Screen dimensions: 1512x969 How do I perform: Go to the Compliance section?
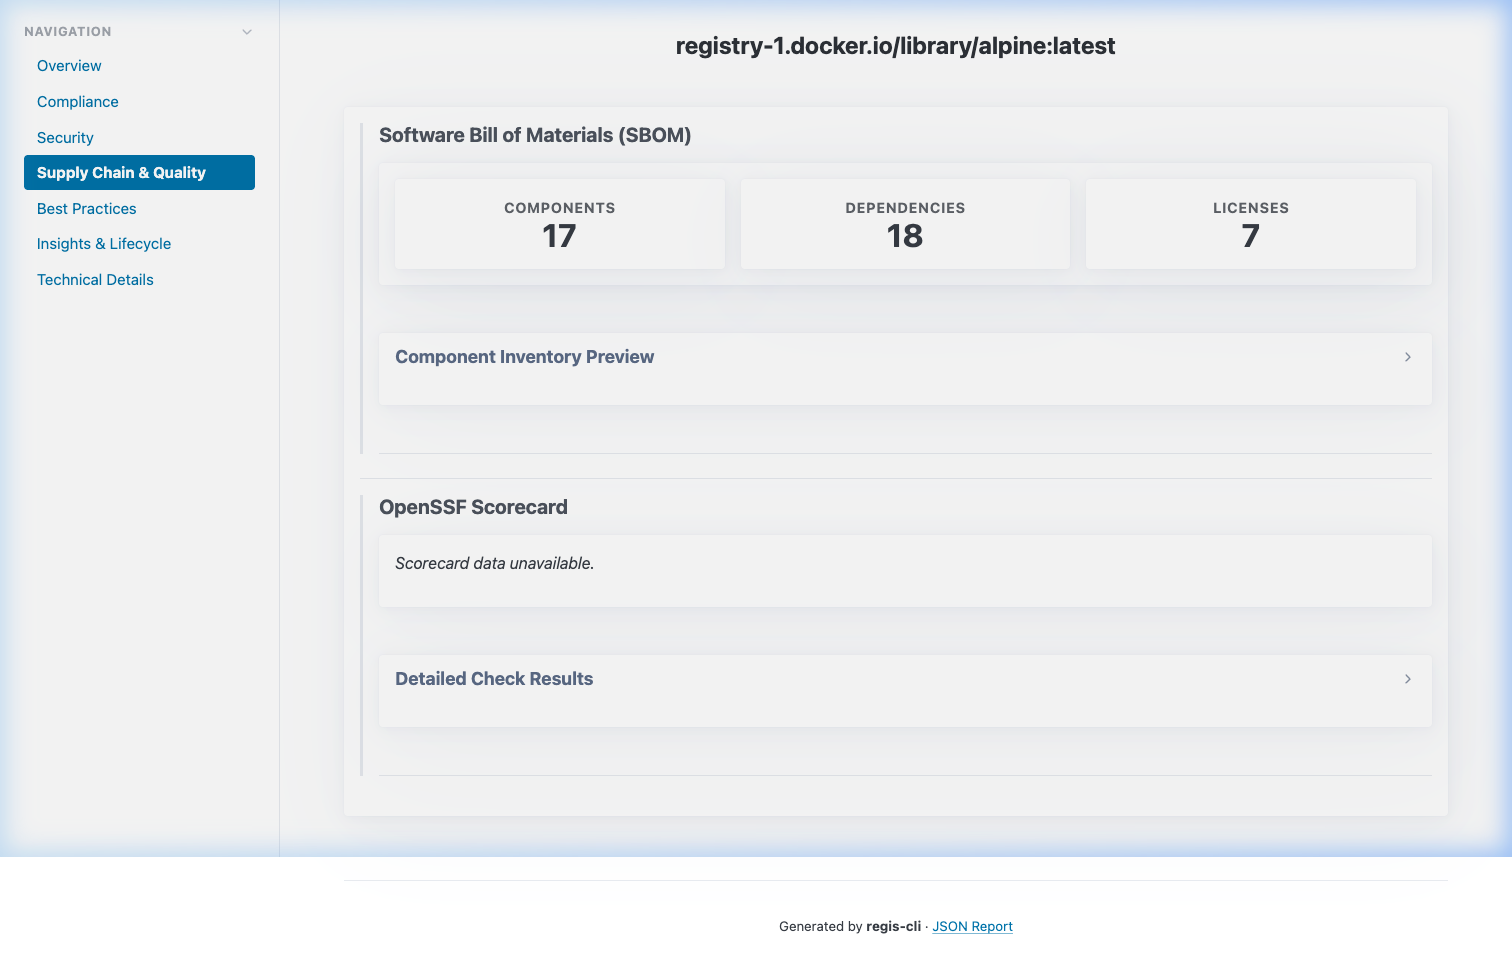[x=78, y=102]
